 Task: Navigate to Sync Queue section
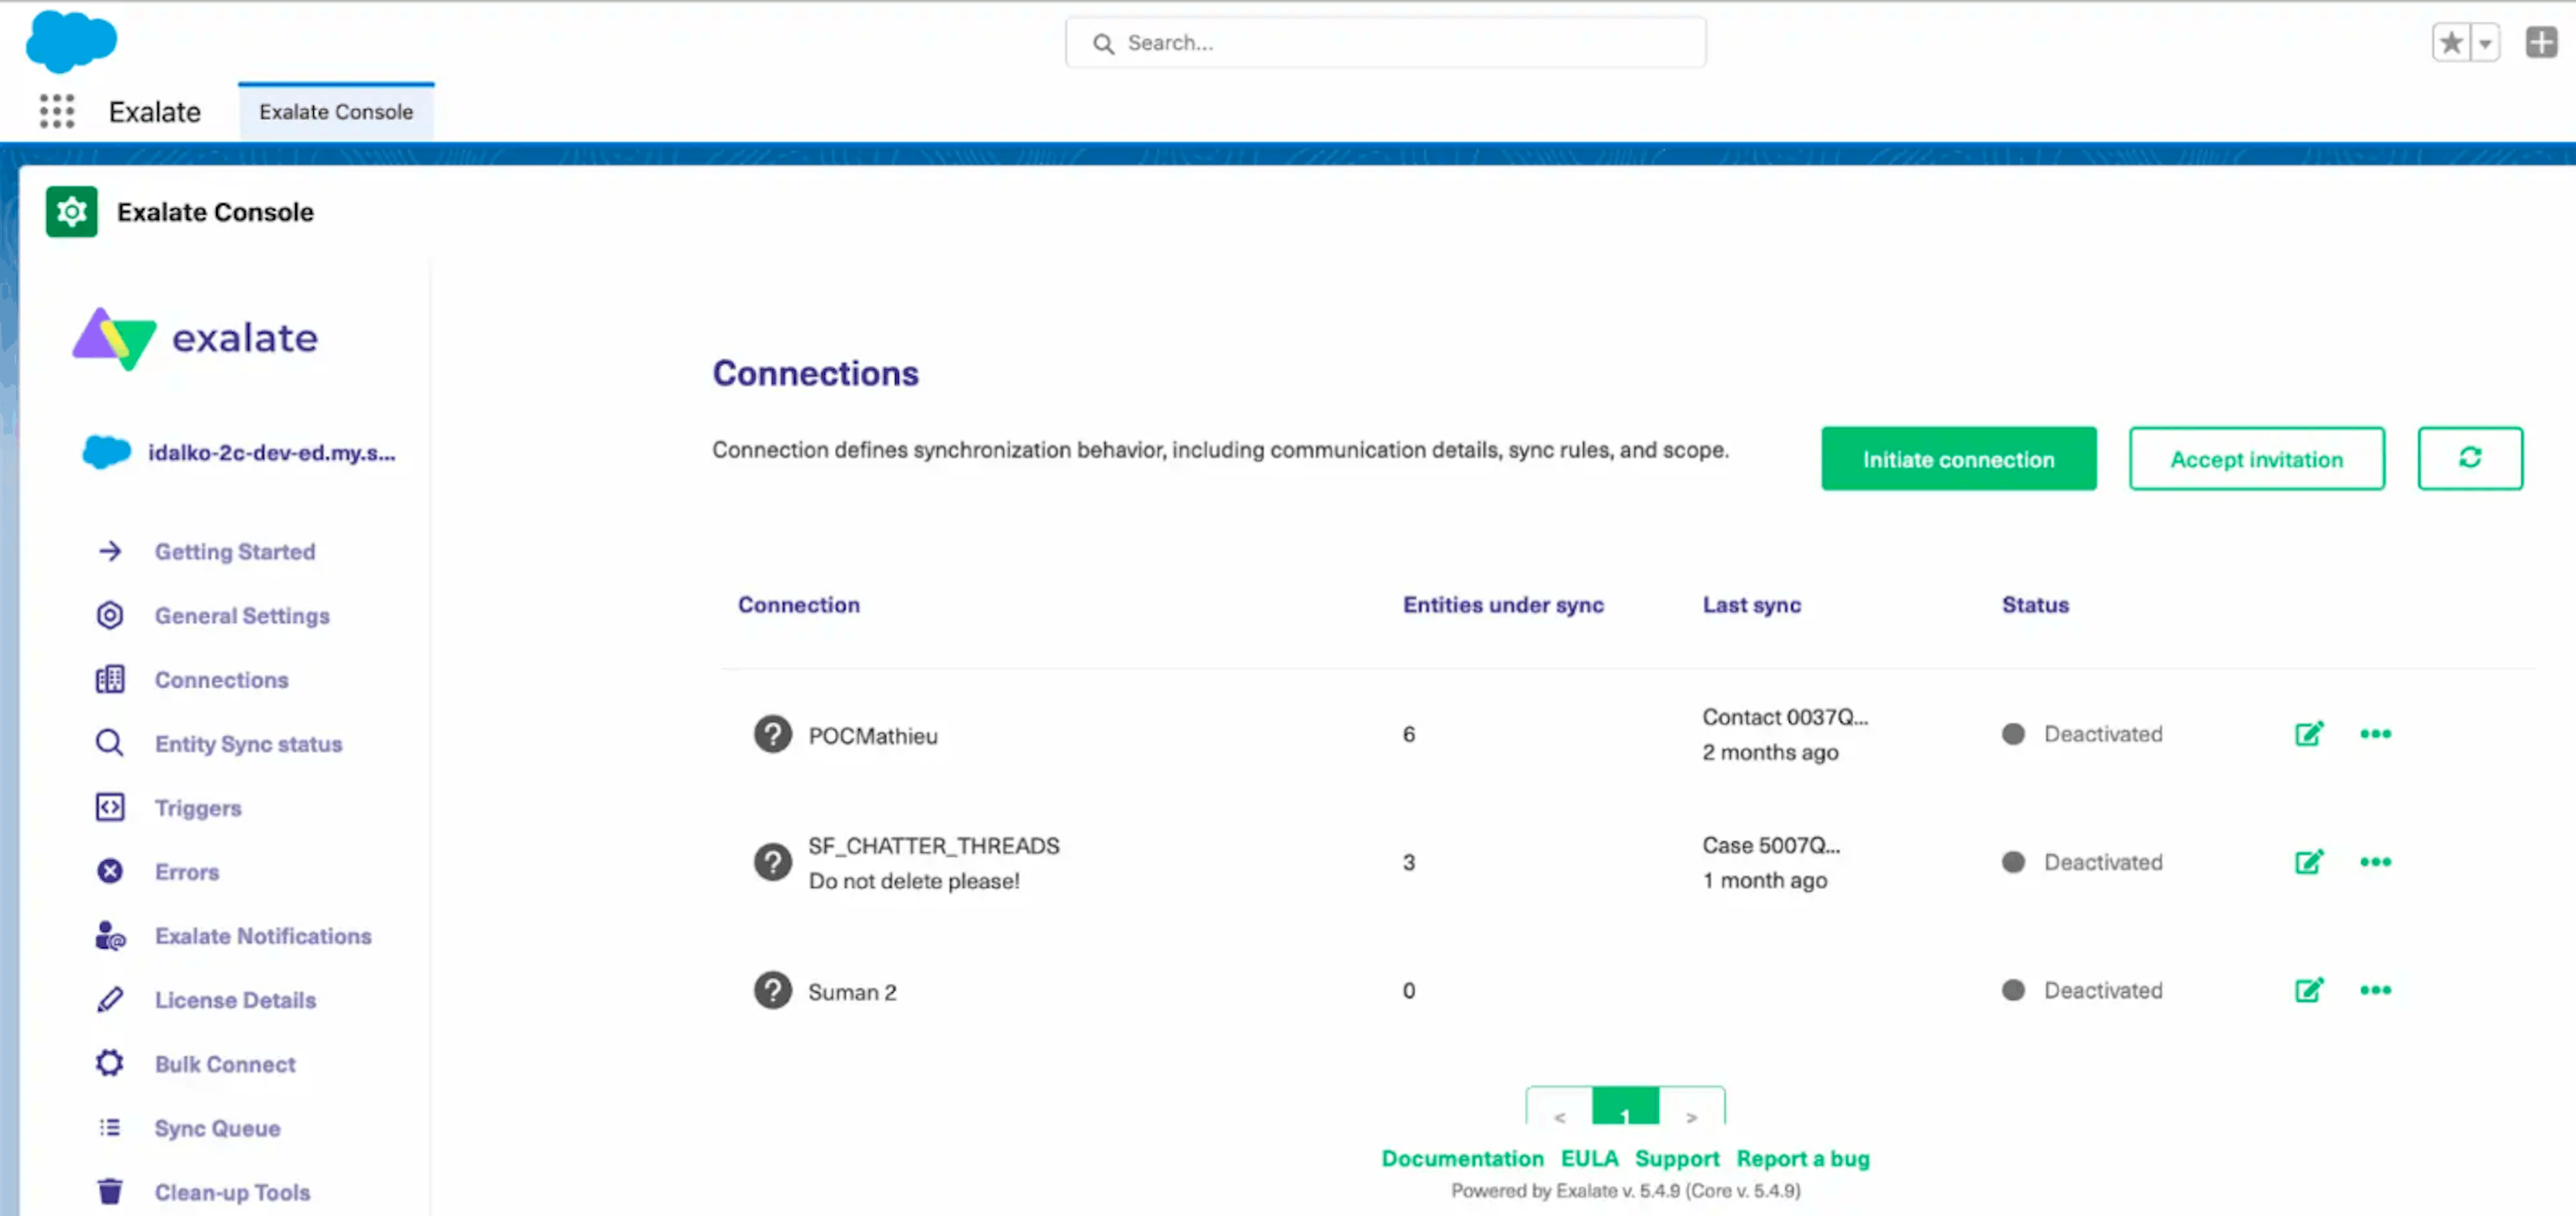click(215, 1127)
